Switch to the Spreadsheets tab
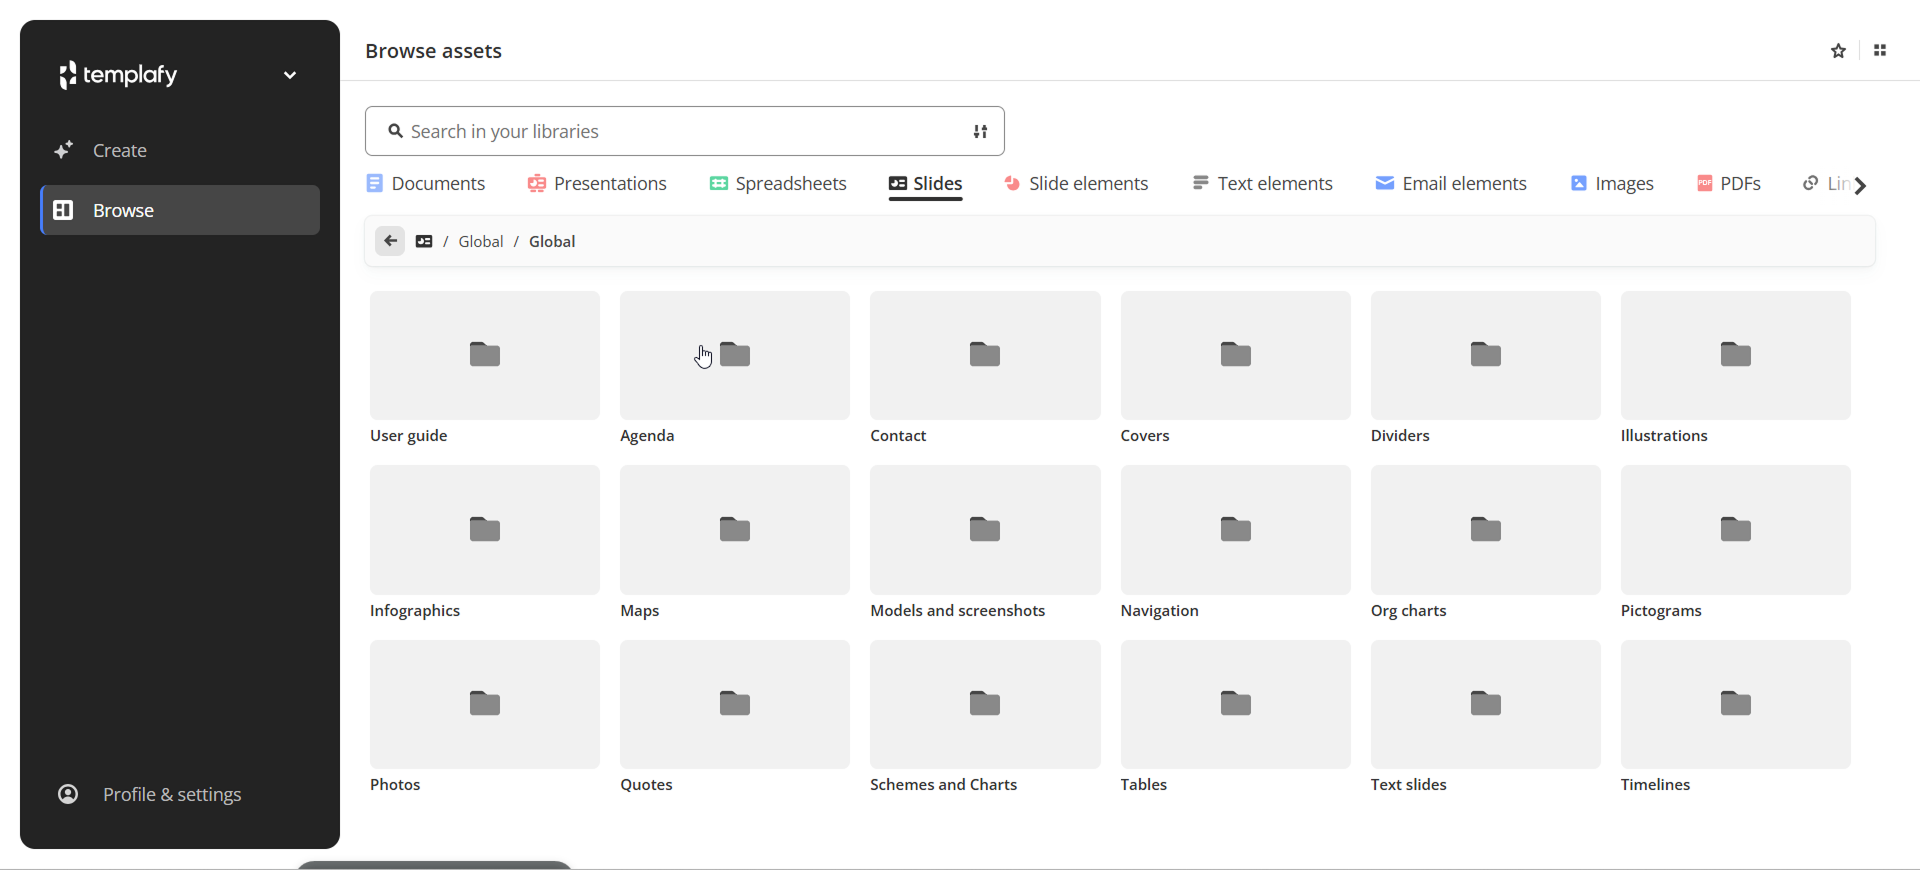Screen dimensions: 1920x870 coord(778,184)
